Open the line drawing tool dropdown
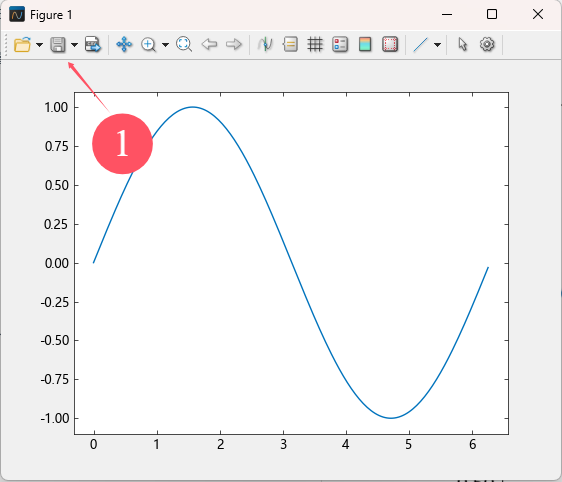The width and height of the screenshot is (562, 482). [x=437, y=45]
